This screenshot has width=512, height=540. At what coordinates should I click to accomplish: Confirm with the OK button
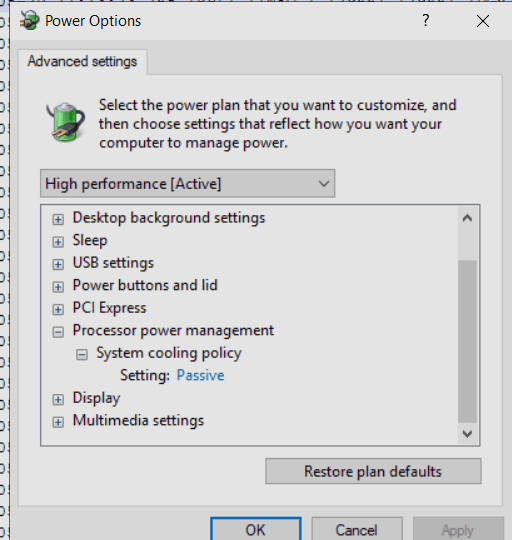pyautogui.click(x=256, y=530)
